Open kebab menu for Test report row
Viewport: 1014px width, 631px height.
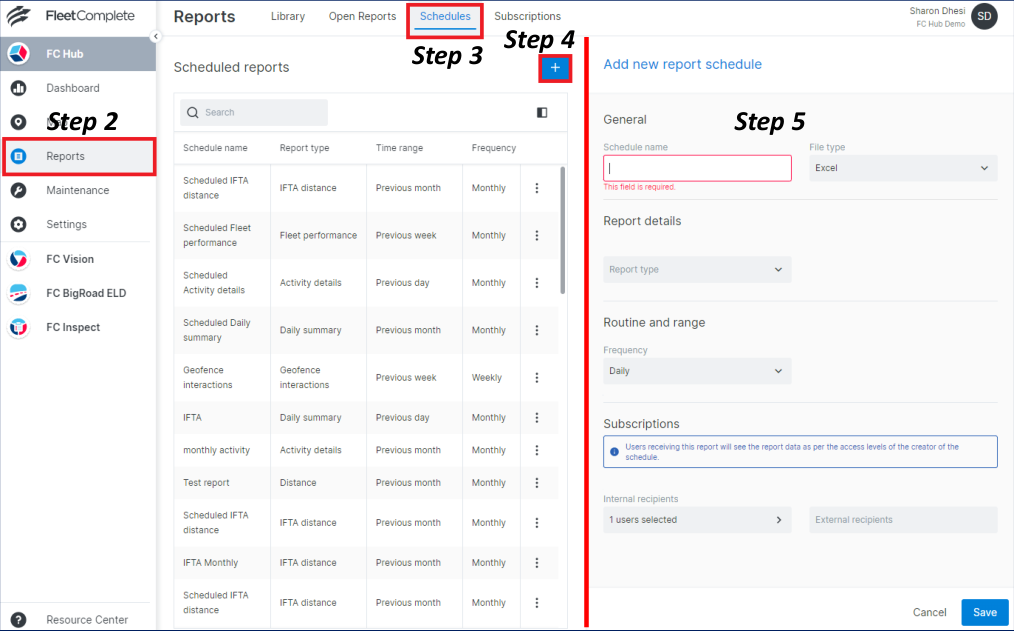click(x=537, y=483)
